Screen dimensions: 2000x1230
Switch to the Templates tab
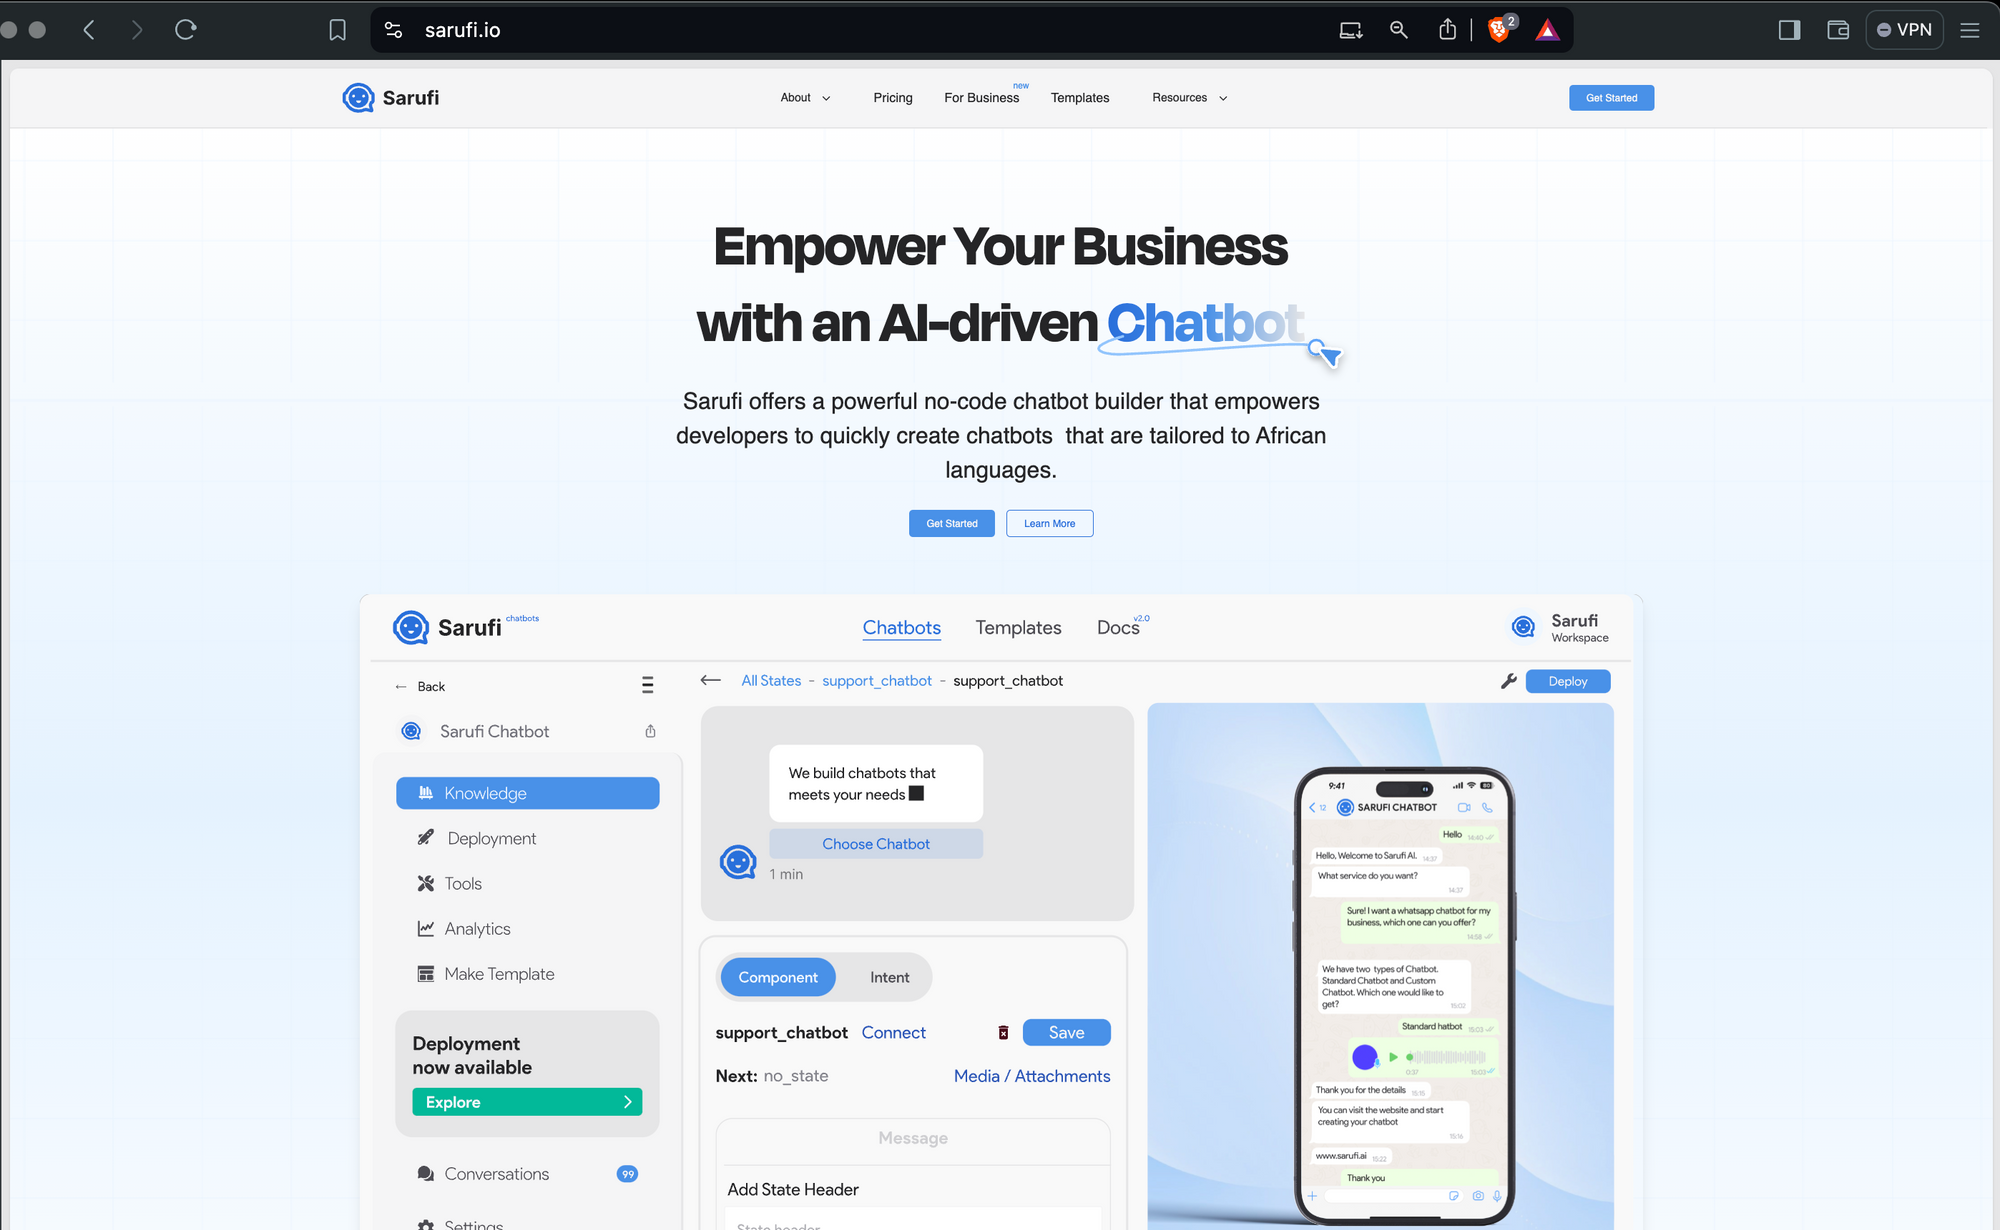tap(1019, 627)
